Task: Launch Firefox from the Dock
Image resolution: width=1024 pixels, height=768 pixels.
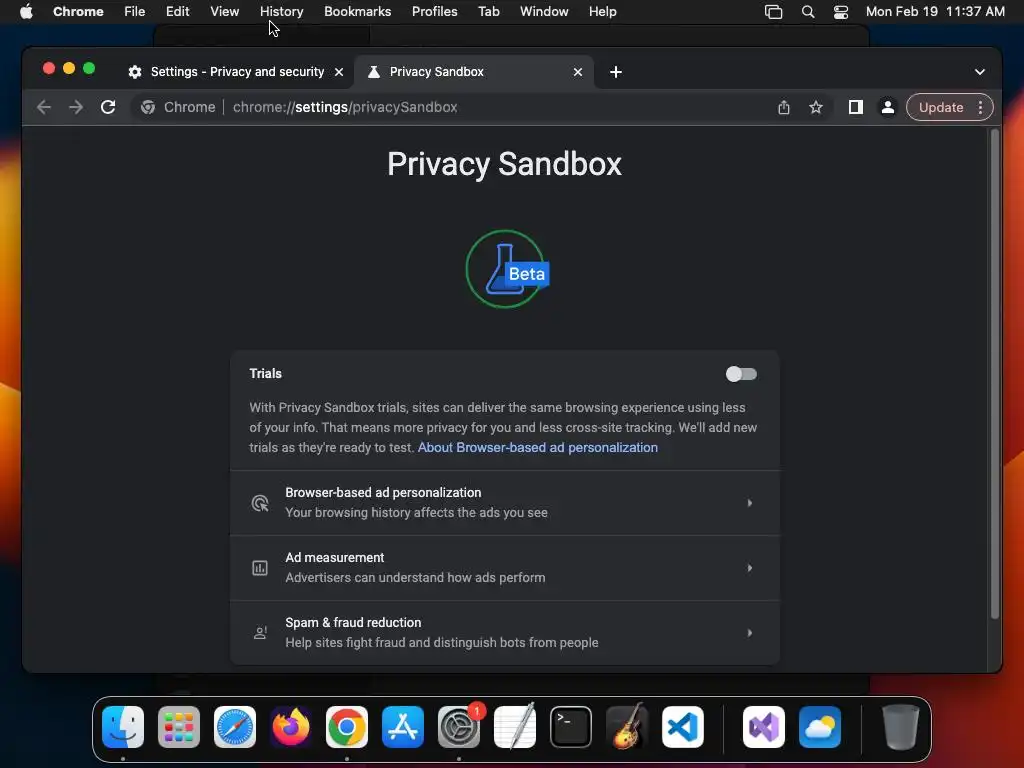Action: pos(291,727)
